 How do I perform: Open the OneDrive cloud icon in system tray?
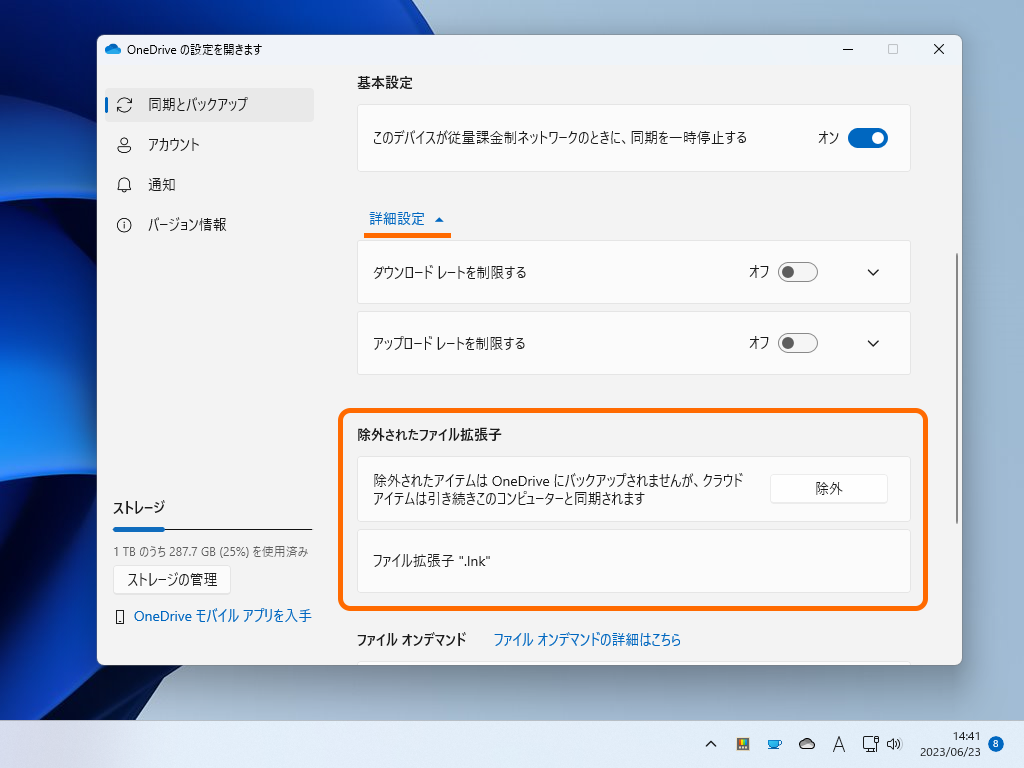[806, 744]
